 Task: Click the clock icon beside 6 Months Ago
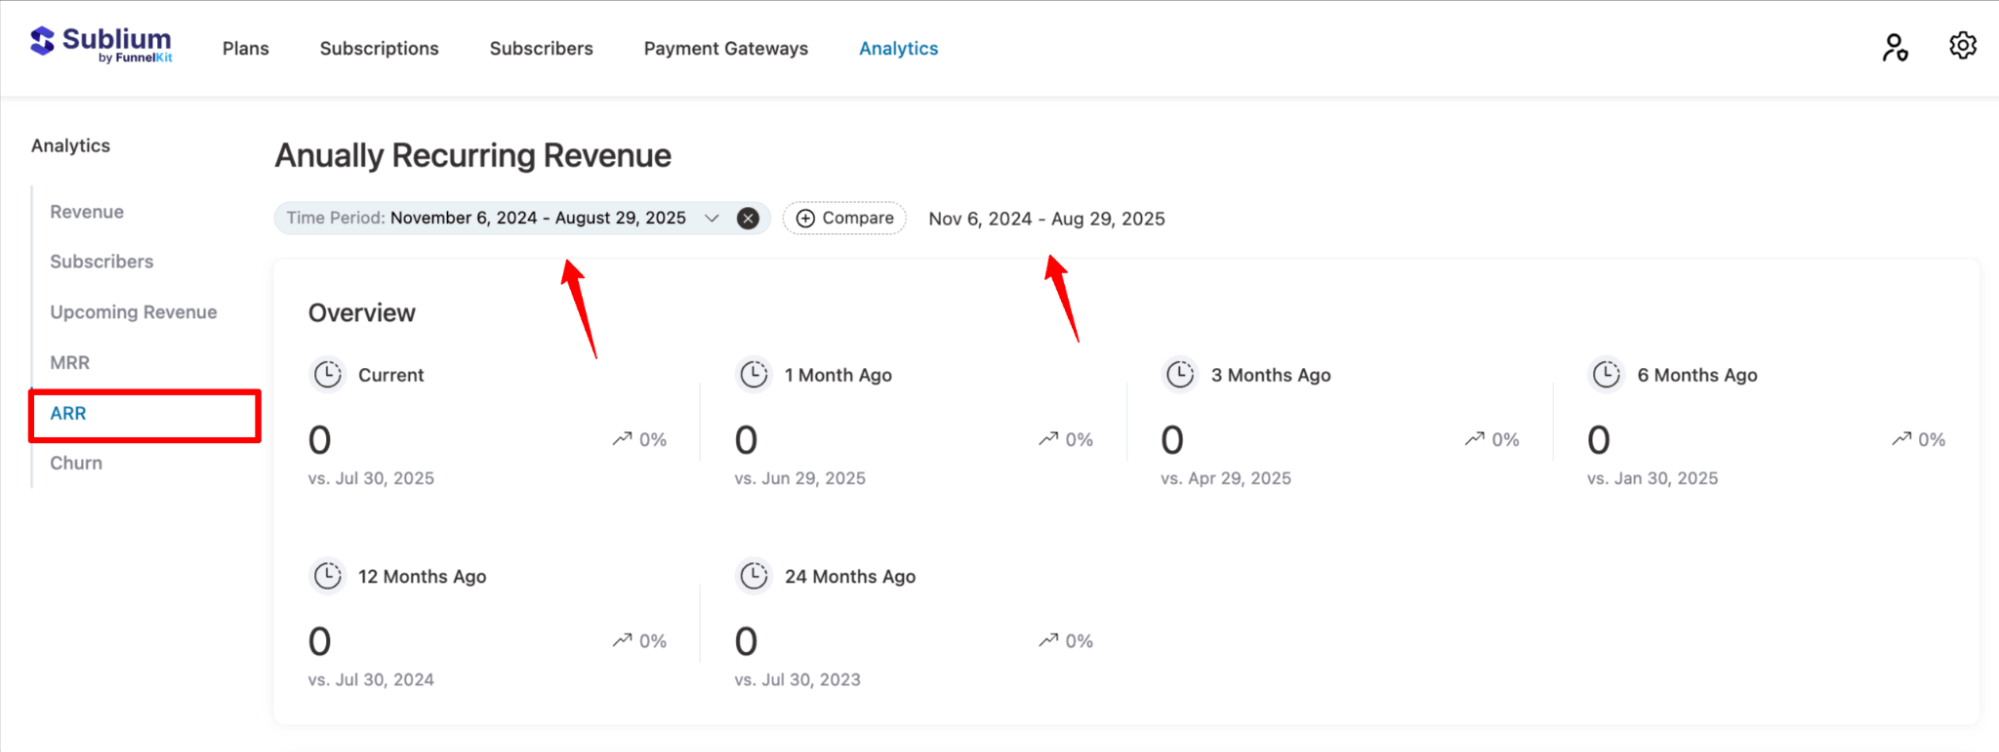pos(1606,375)
